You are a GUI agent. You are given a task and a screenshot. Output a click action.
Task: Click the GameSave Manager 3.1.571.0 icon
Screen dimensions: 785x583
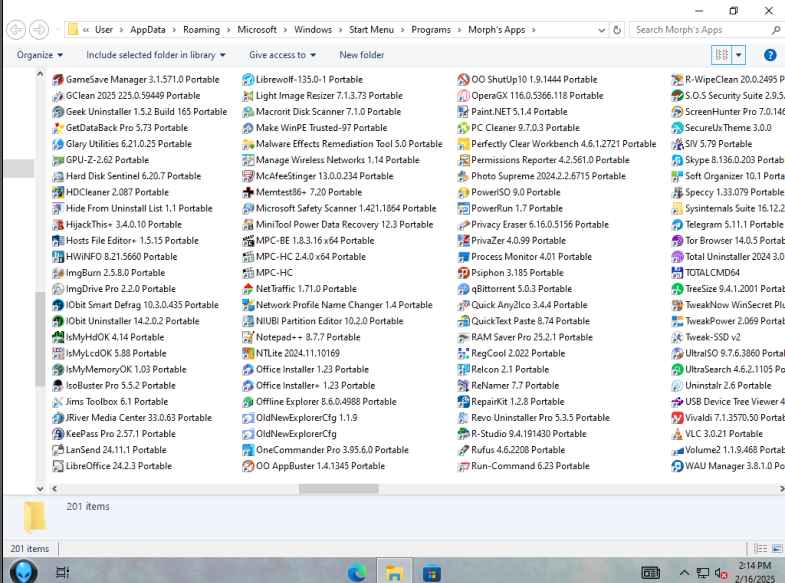58,80
